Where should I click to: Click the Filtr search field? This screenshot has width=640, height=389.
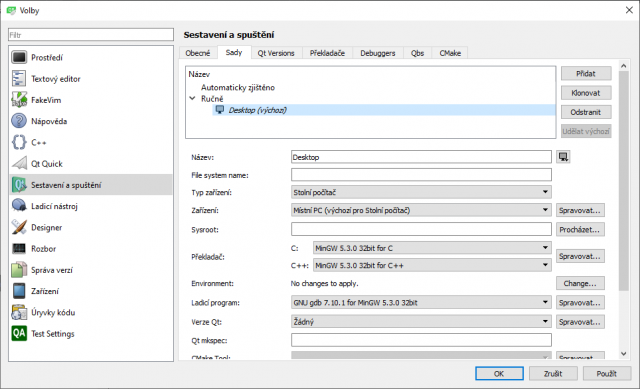[x=91, y=35]
